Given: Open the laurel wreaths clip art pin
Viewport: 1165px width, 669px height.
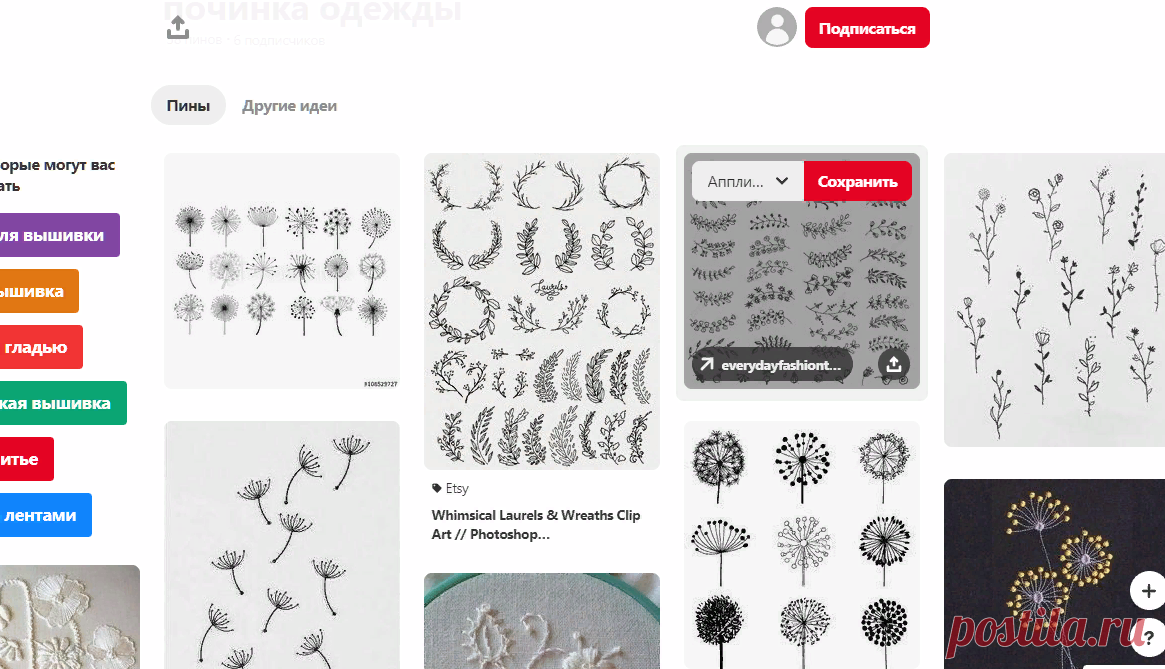Looking at the screenshot, I should (x=542, y=311).
